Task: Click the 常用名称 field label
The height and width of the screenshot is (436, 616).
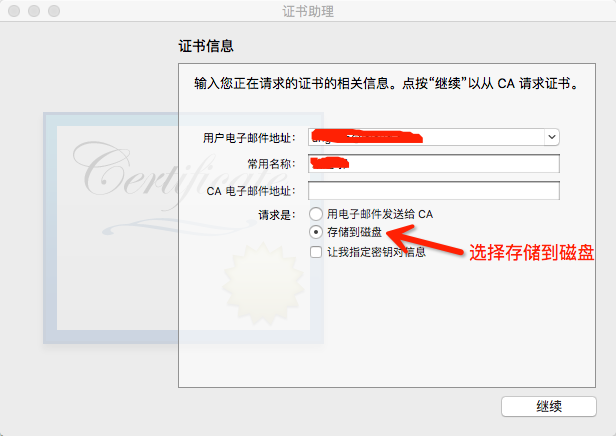Action: 271,164
